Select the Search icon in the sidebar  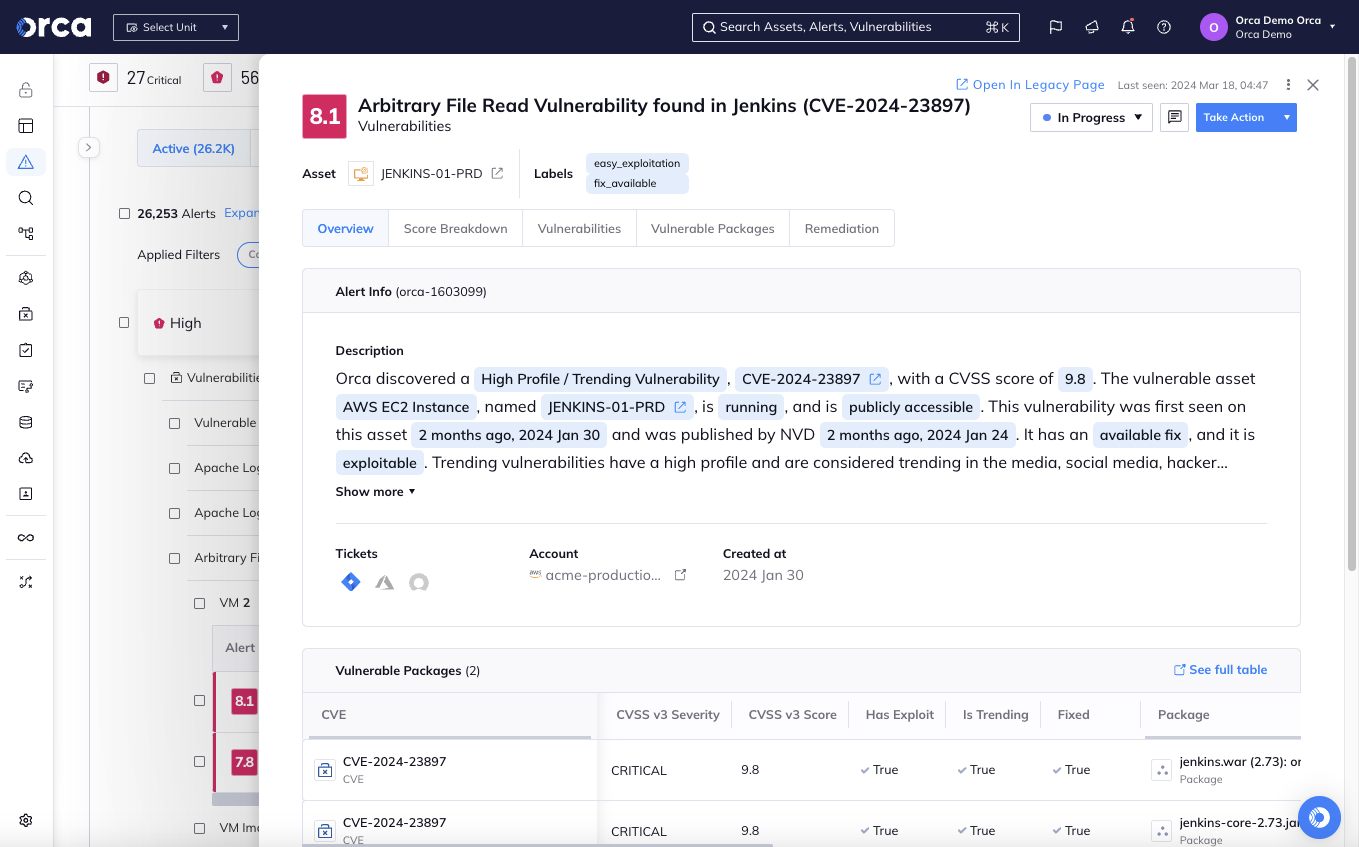[x=26, y=197]
